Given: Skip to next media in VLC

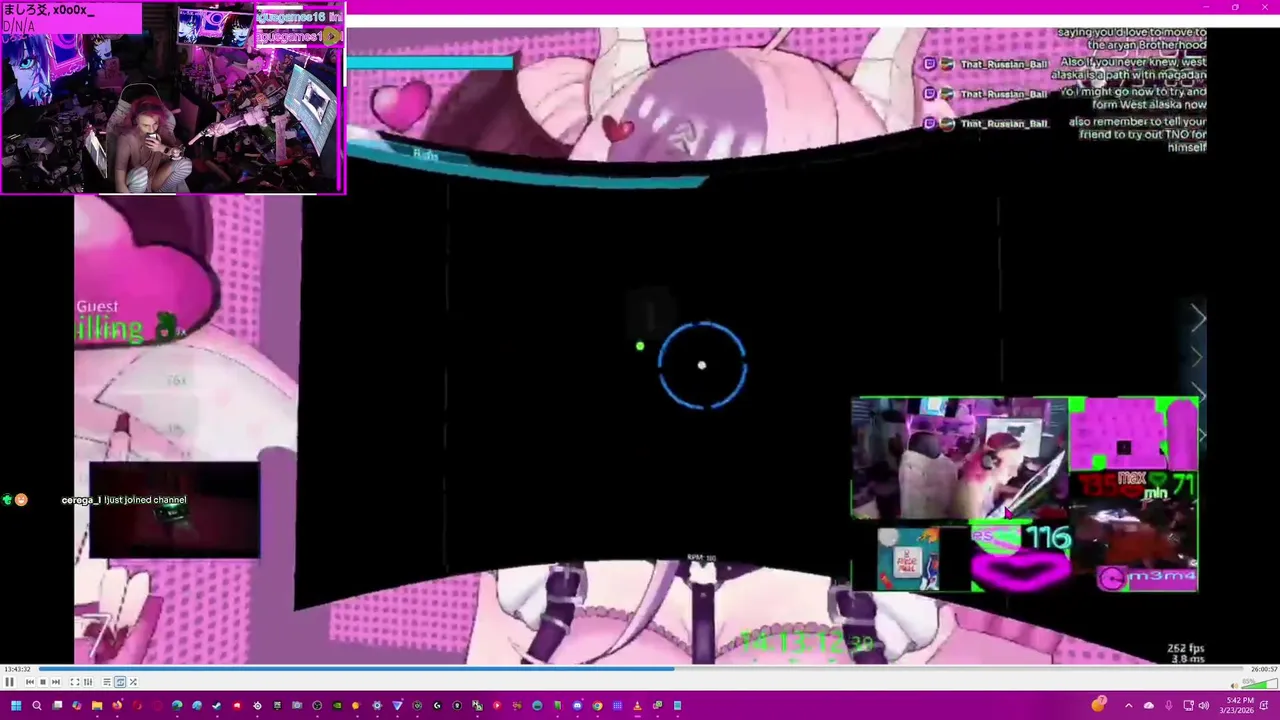Looking at the screenshot, I should [x=56, y=682].
